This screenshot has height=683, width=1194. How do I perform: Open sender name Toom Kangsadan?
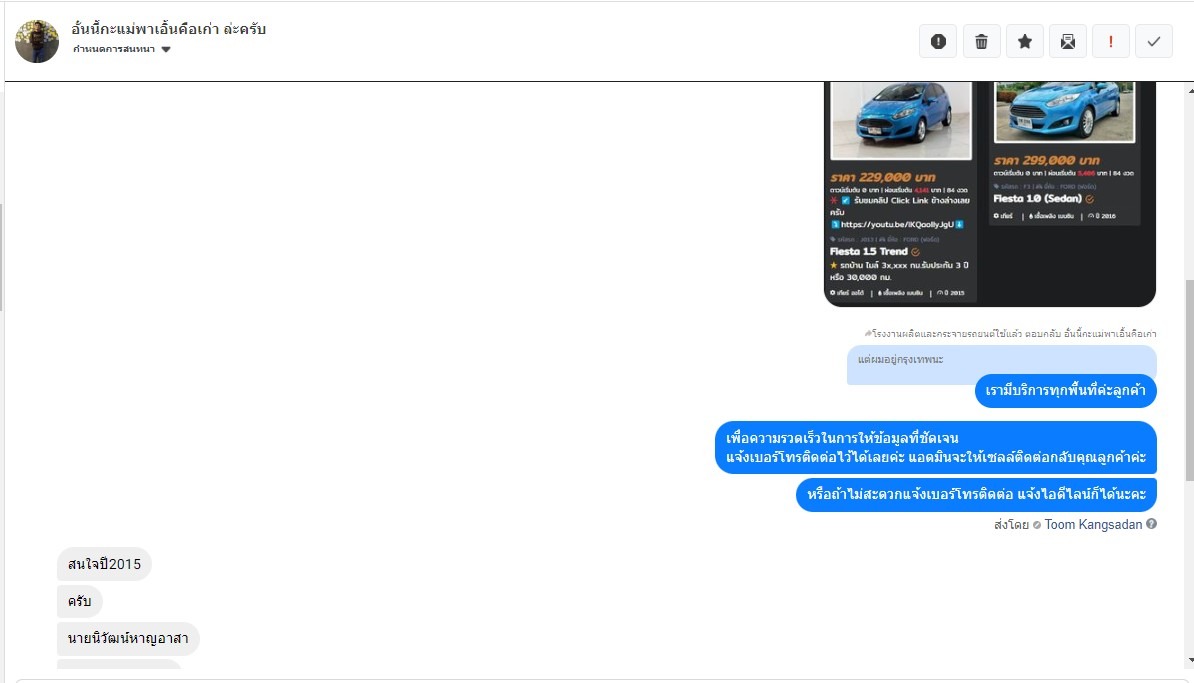1093,525
